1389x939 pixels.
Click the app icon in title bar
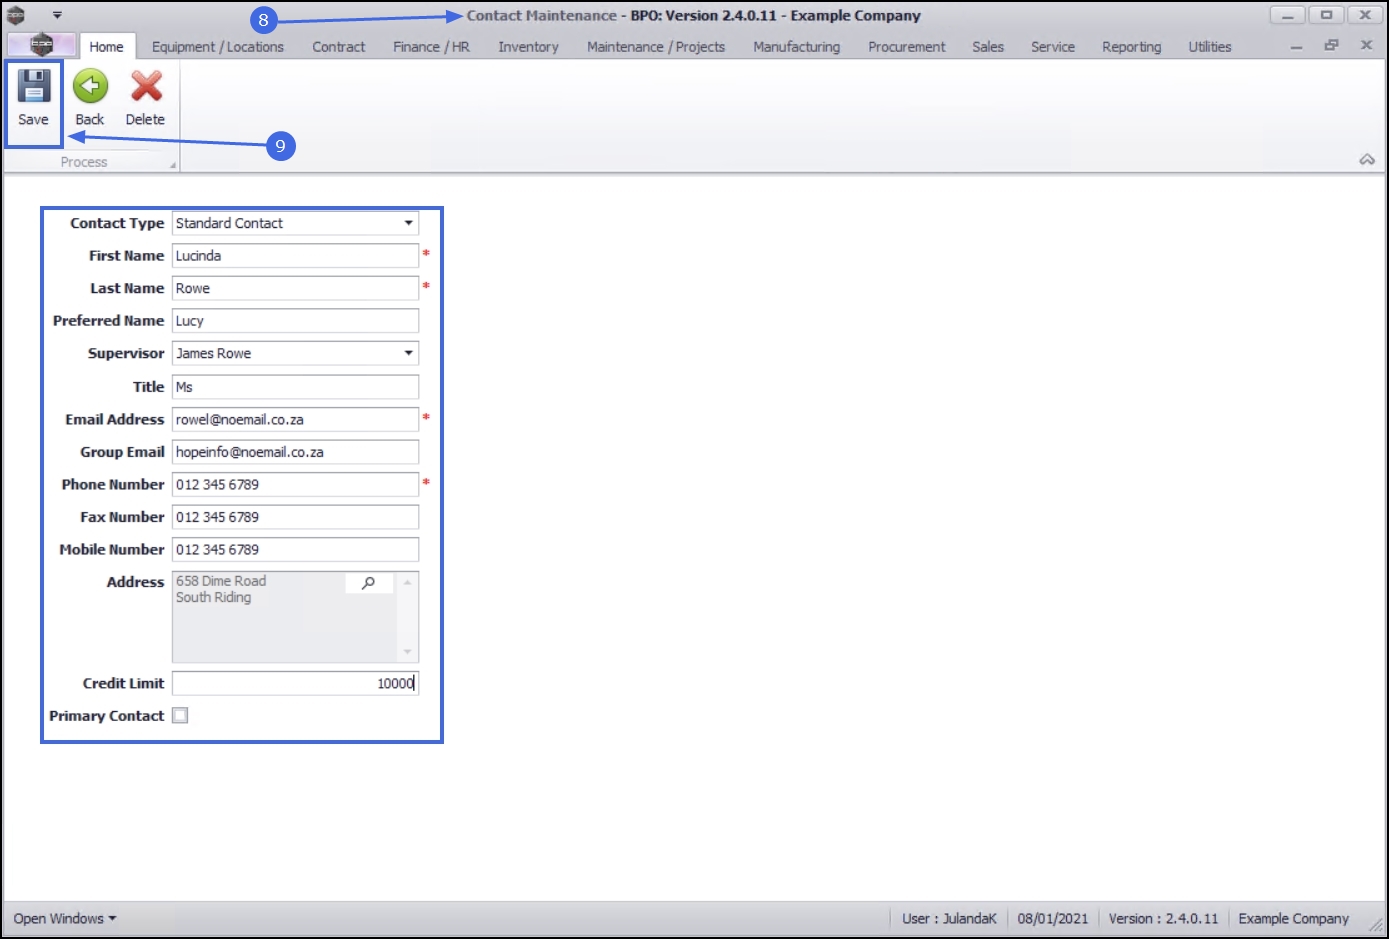click(16, 15)
